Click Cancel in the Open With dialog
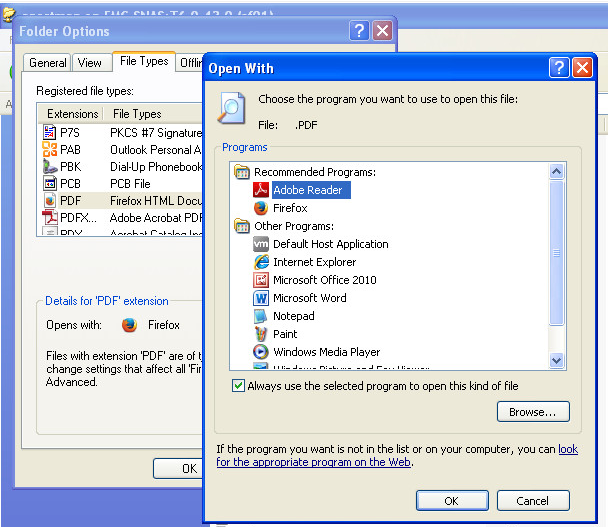The height and width of the screenshot is (527, 608). tap(532, 501)
